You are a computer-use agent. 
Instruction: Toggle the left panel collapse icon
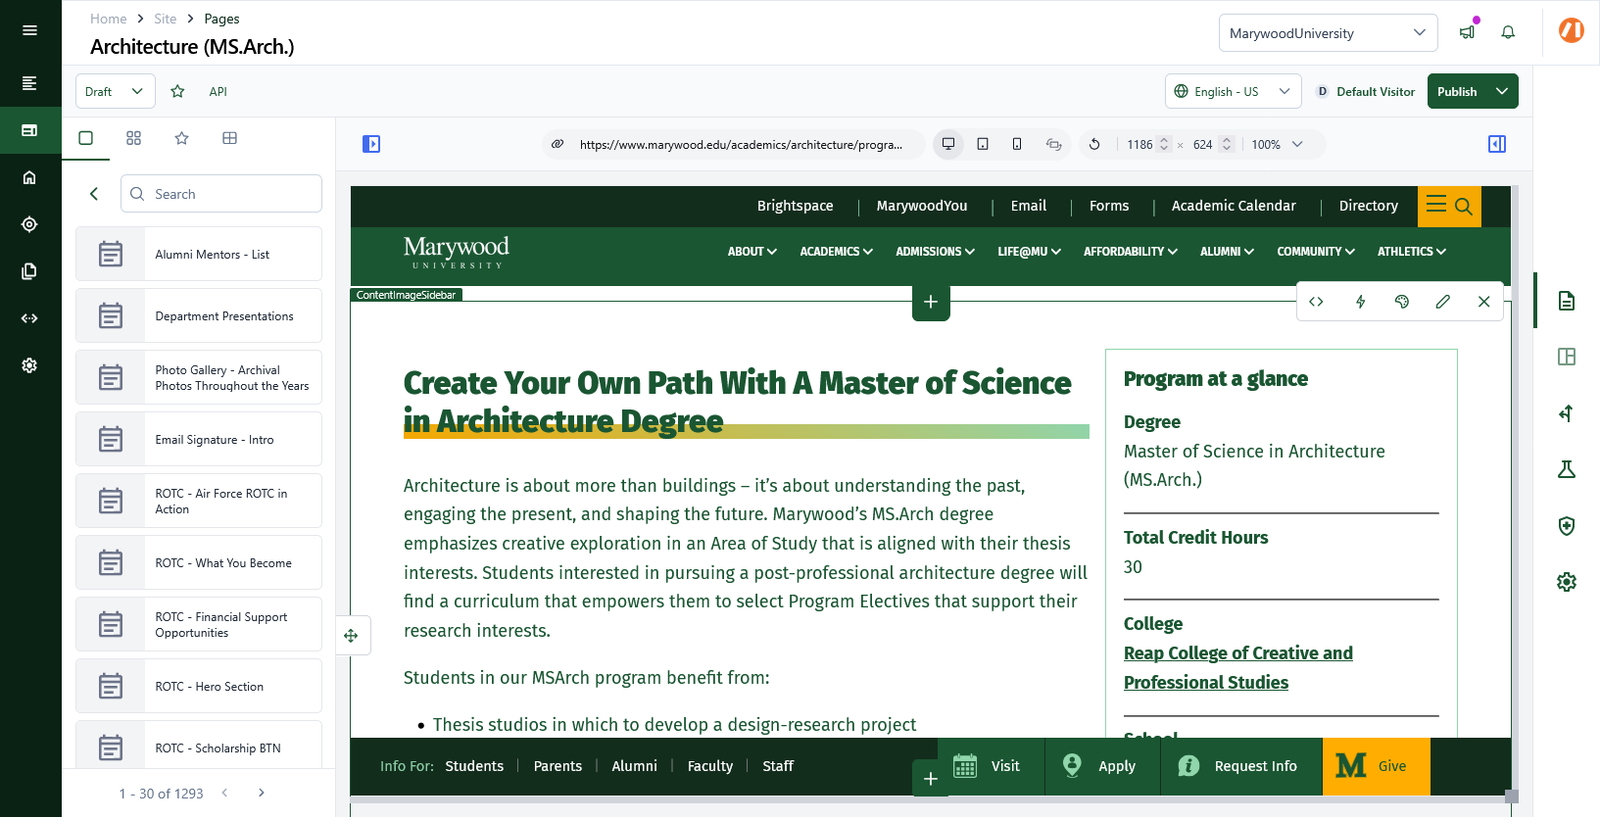click(x=371, y=144)
